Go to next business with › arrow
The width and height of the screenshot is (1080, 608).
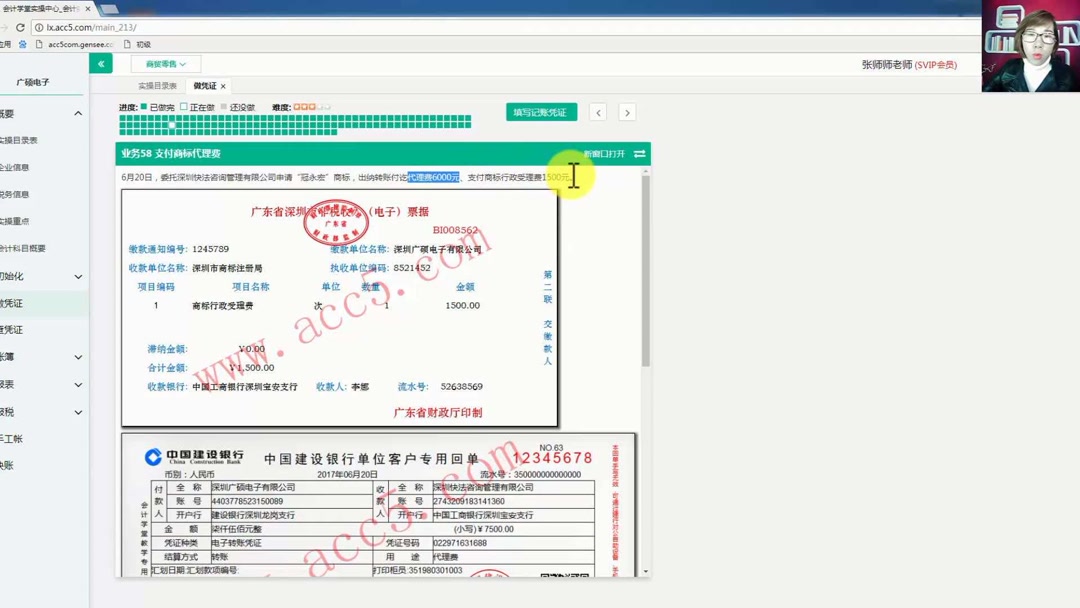click(x=627, y=112)
